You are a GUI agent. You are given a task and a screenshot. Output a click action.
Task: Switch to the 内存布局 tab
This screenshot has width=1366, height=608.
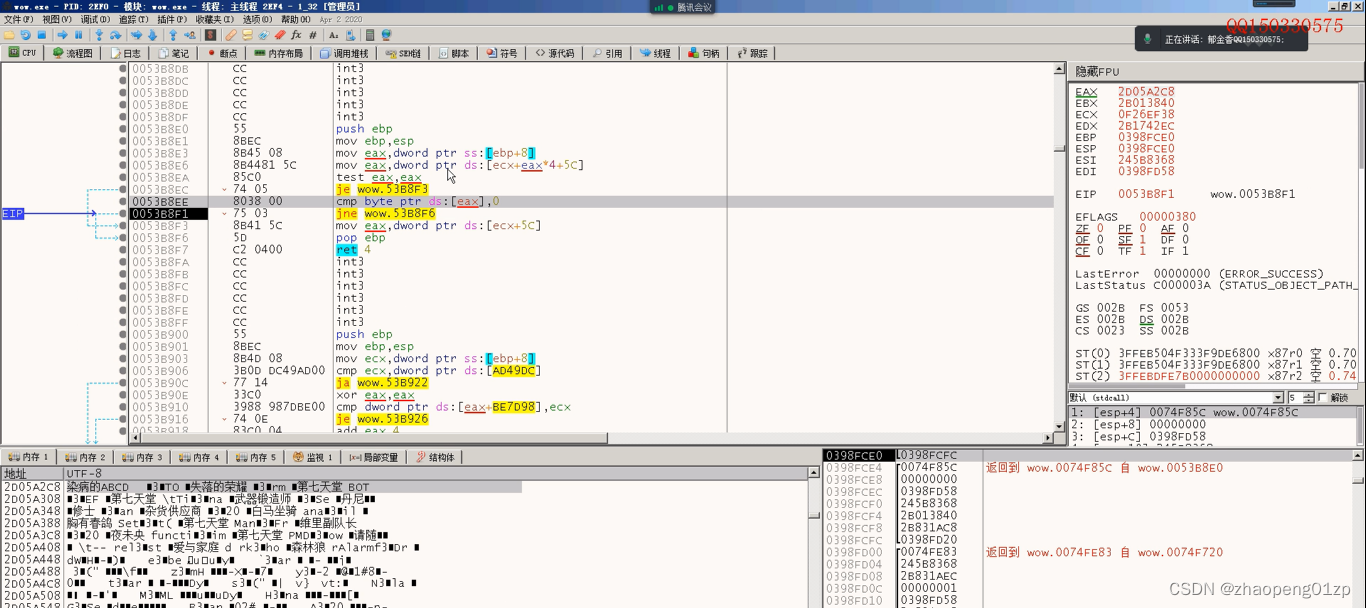click(x=278, y=53)
